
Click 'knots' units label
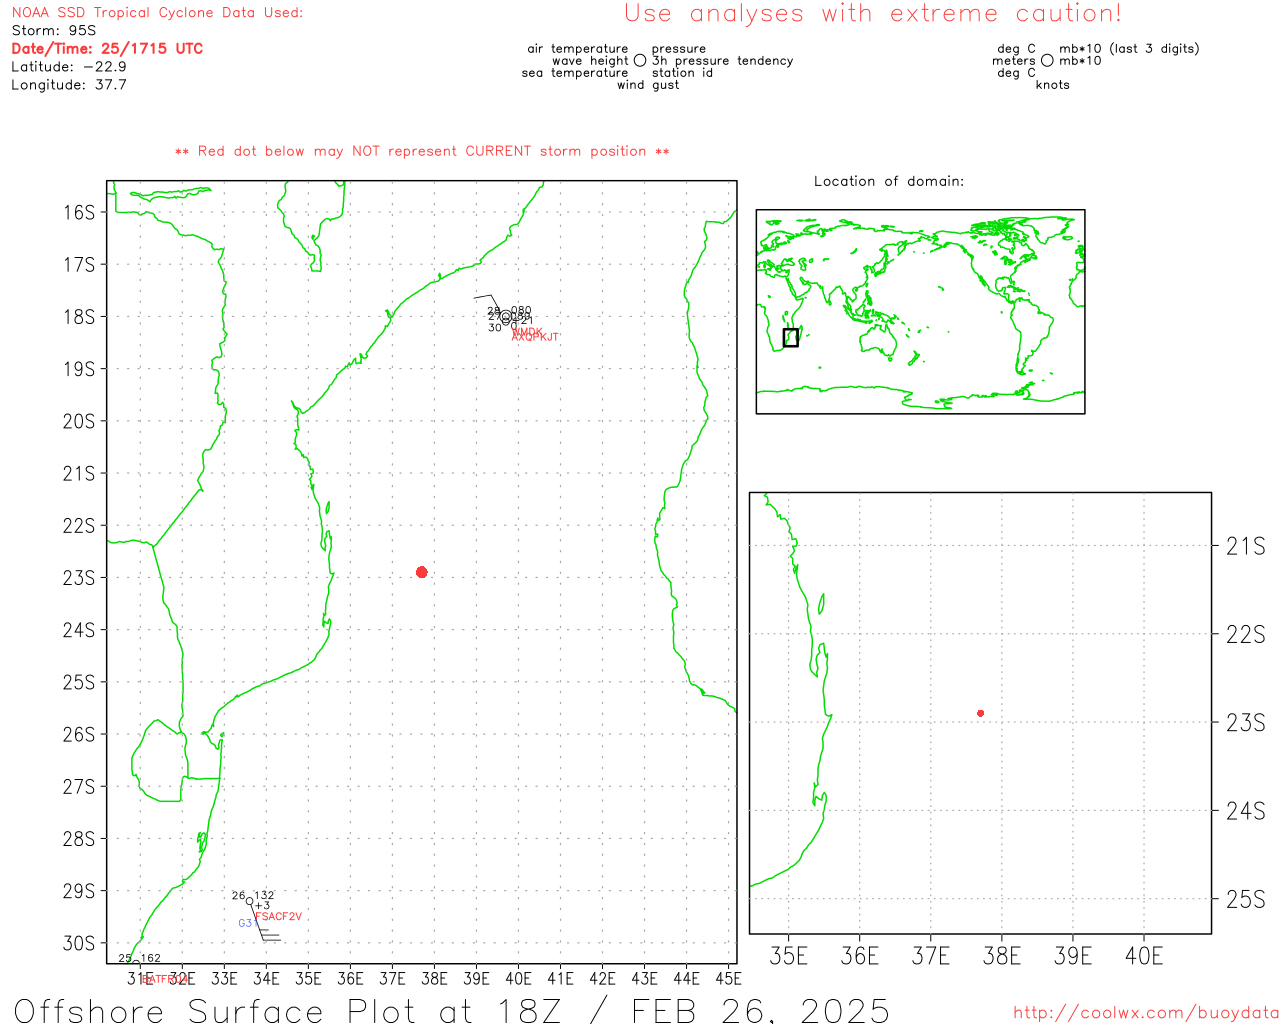[x=1053, y=85]
